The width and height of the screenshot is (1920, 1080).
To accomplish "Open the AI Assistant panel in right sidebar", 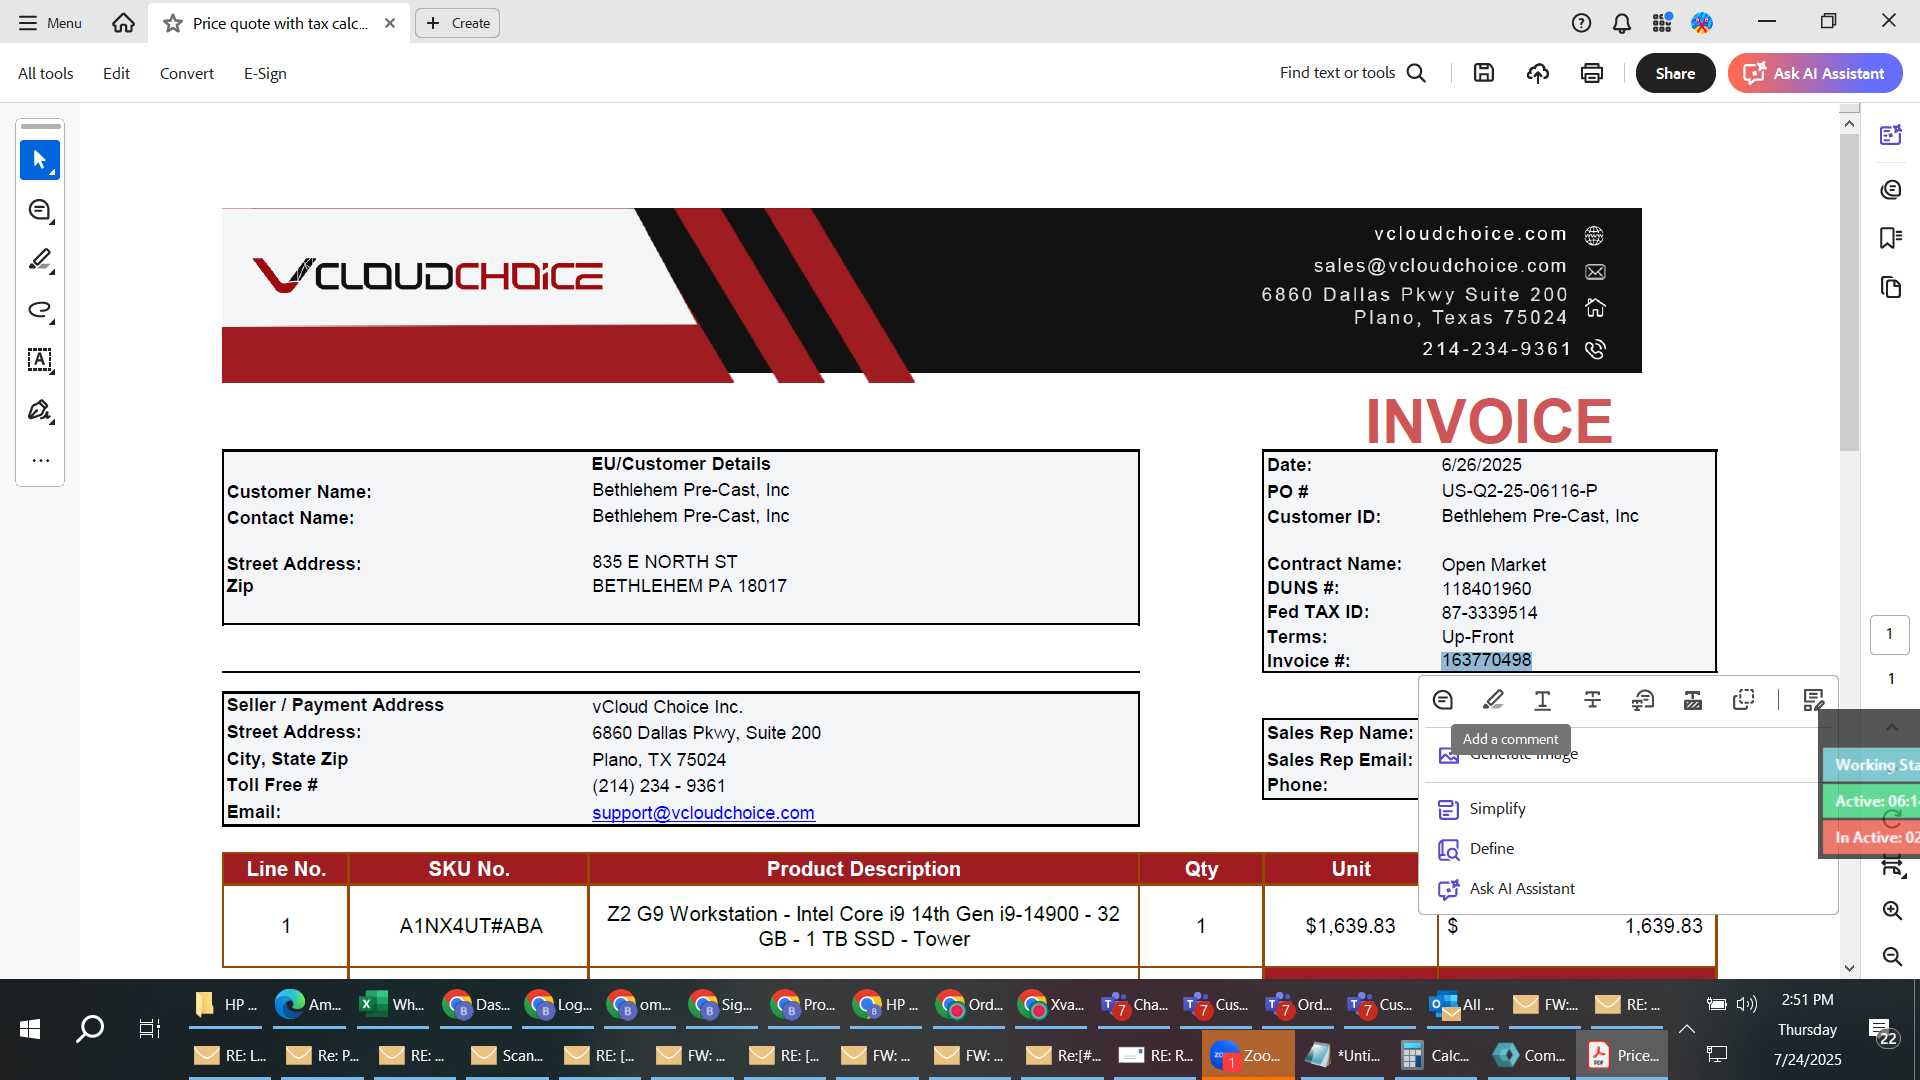I will [1890, 135].
